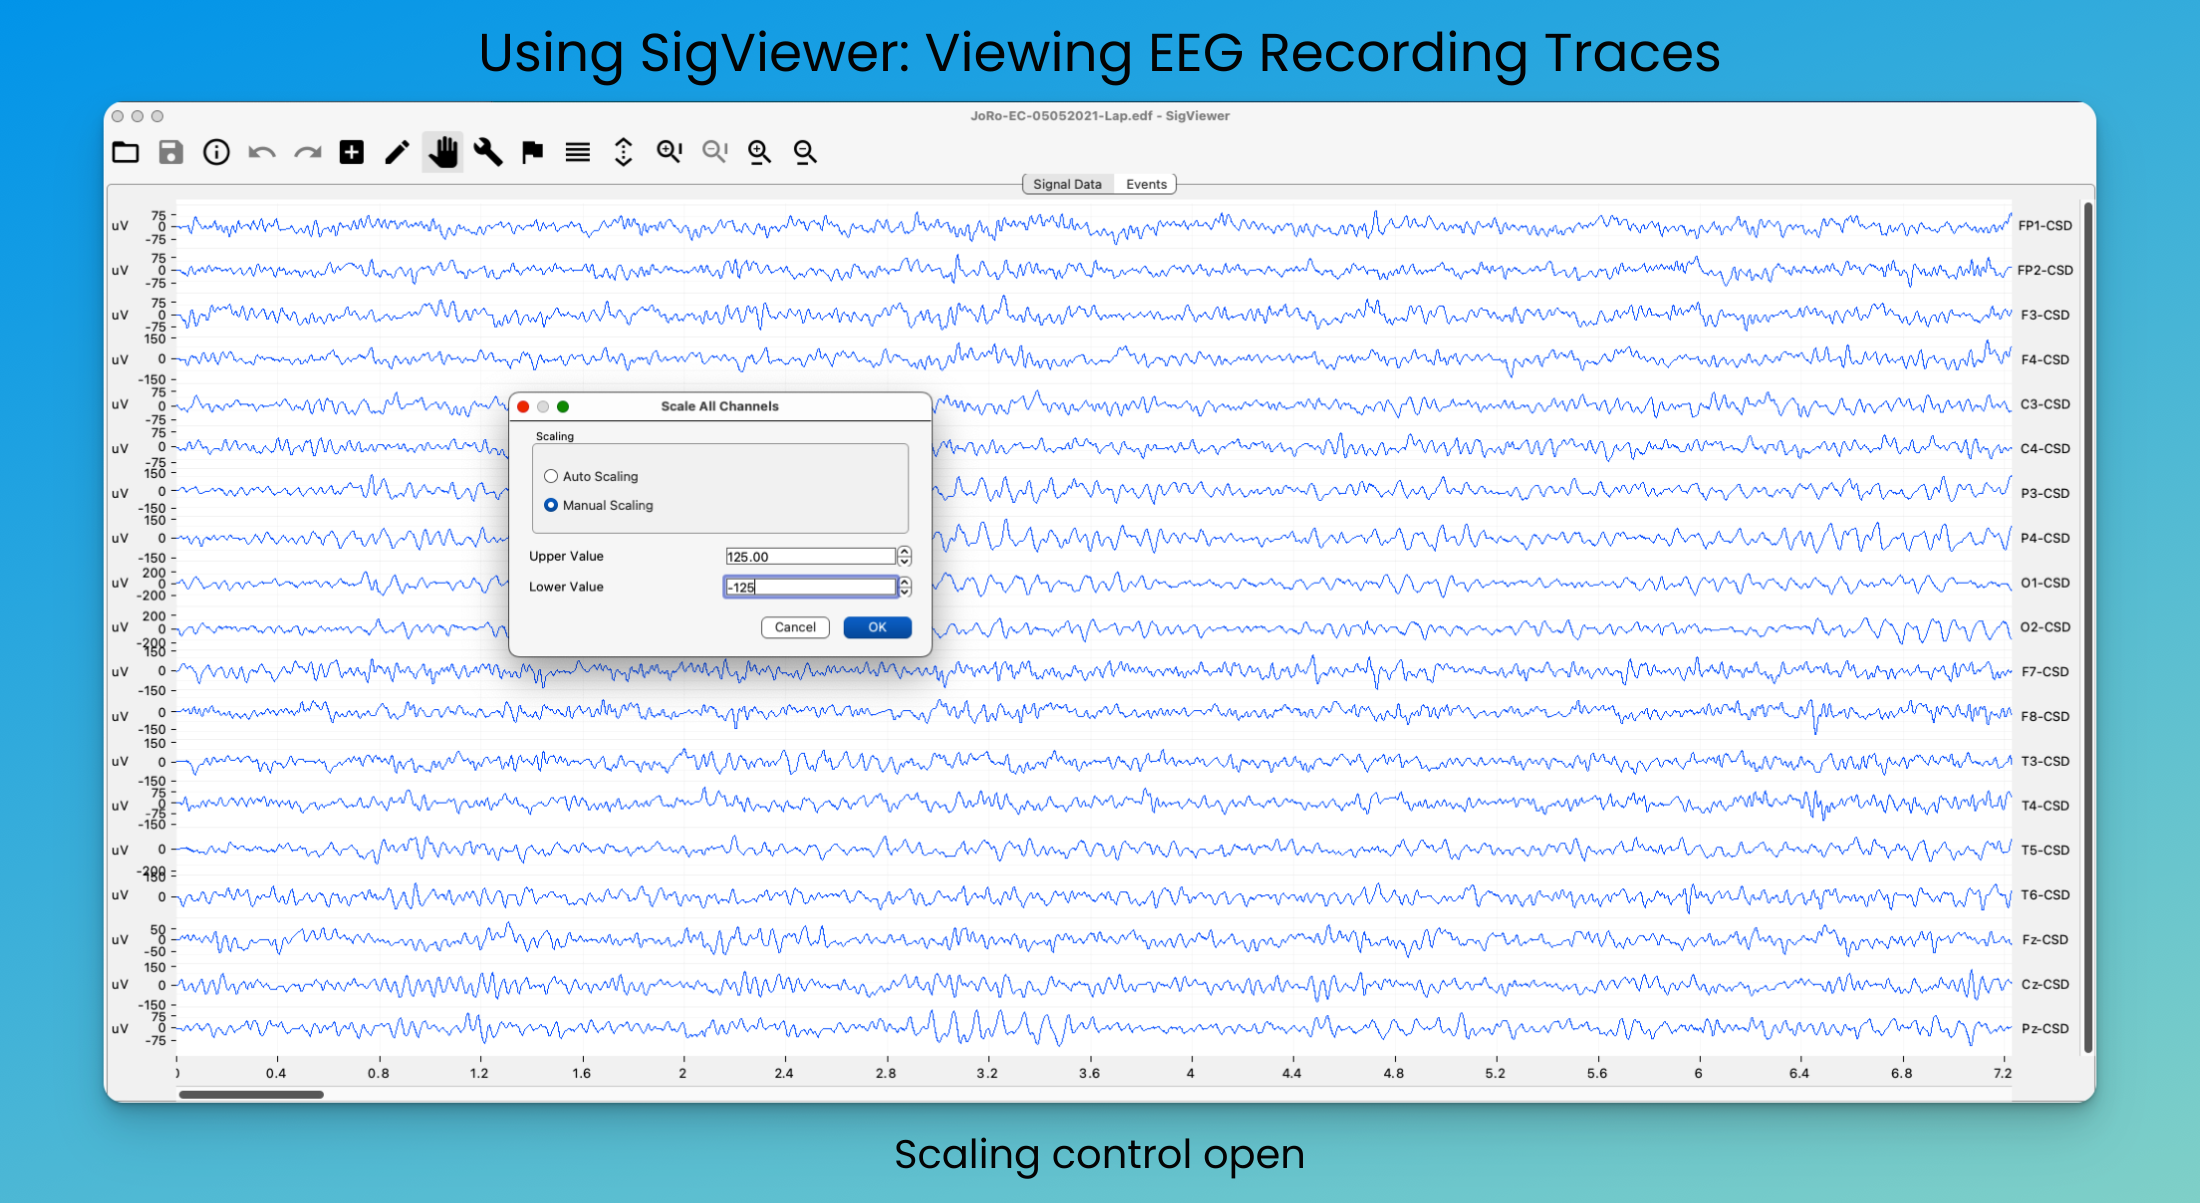
Task: Click the zoom out horizontal magnifier
Action: 805,152
